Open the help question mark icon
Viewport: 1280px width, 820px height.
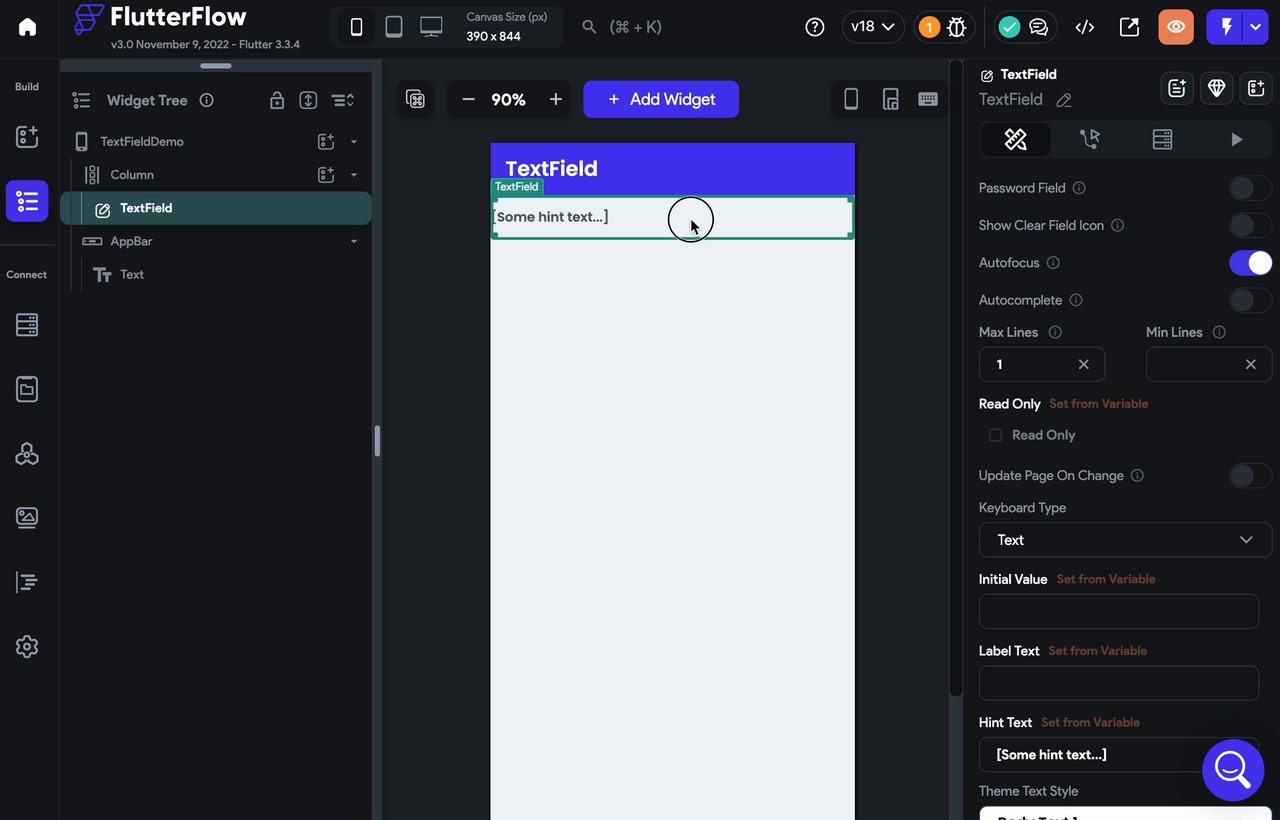click(x=815, y=27)
